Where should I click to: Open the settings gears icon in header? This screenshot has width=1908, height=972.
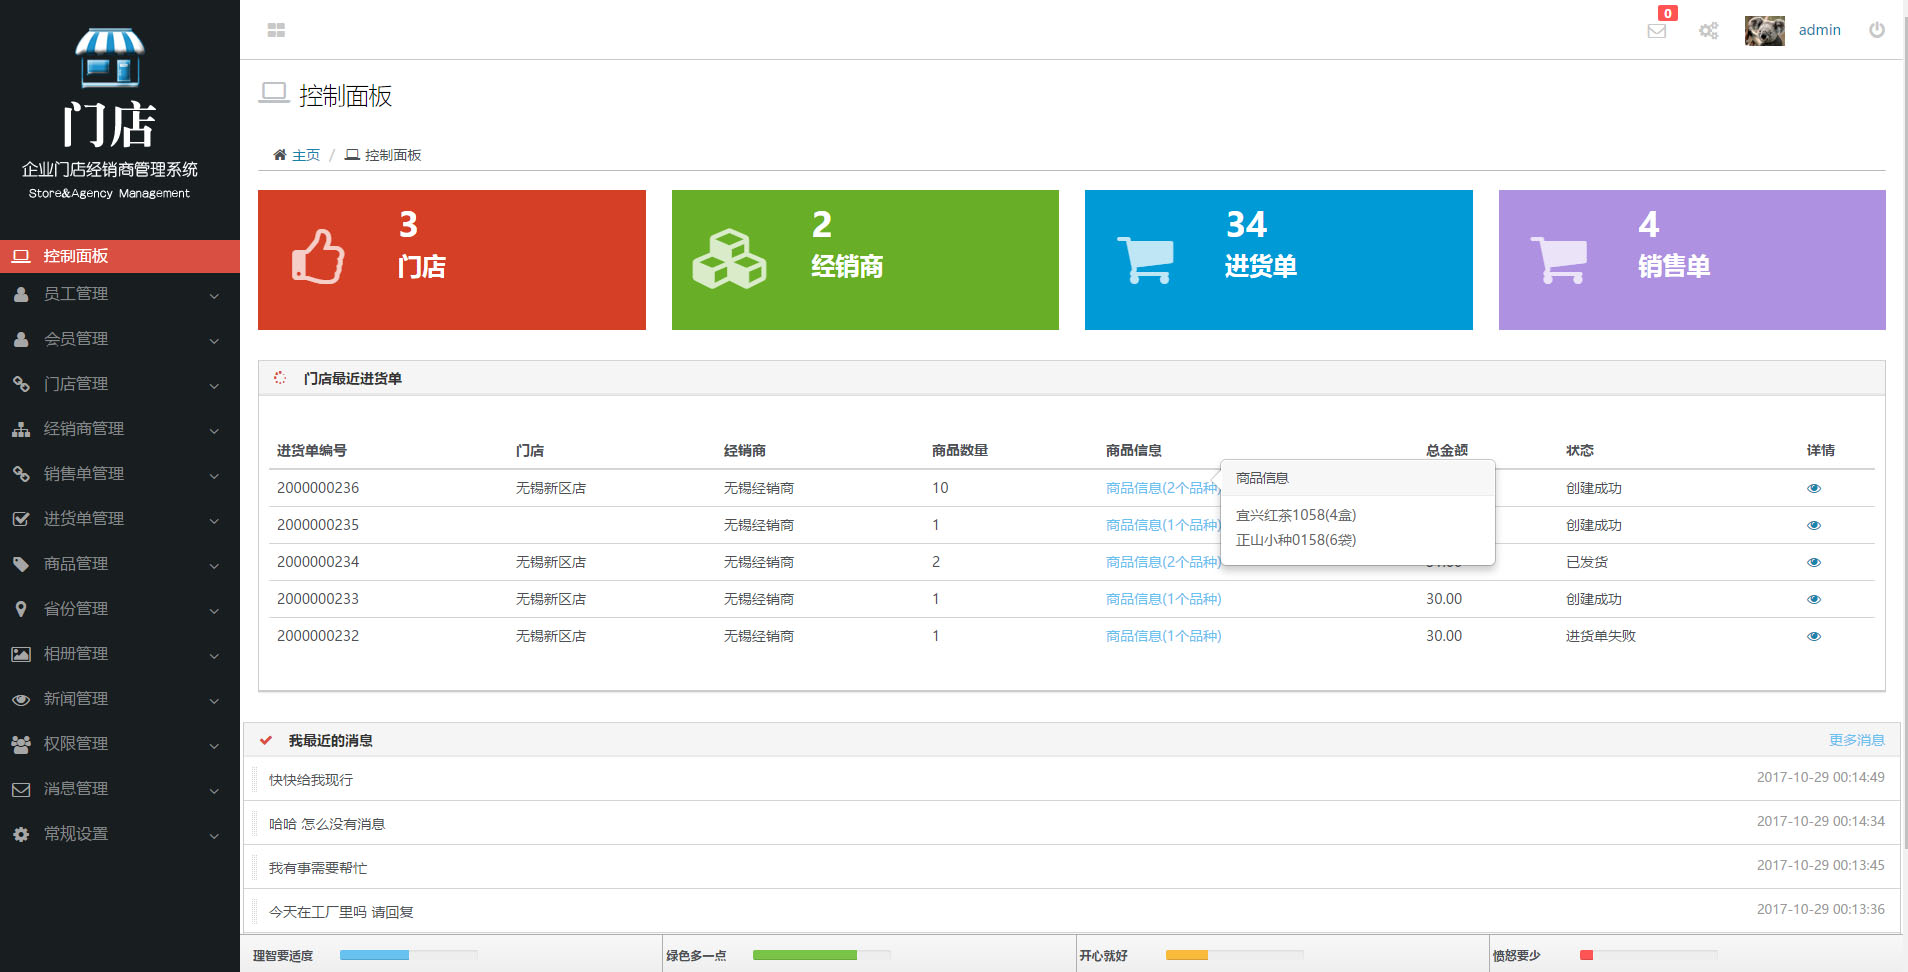[x=1708, y=31]
